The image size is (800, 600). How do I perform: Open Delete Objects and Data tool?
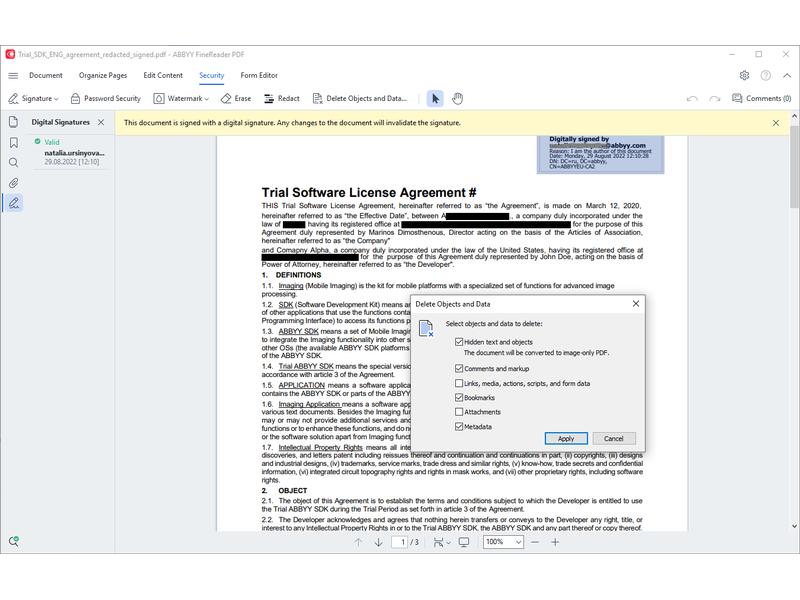pos(360,98)
